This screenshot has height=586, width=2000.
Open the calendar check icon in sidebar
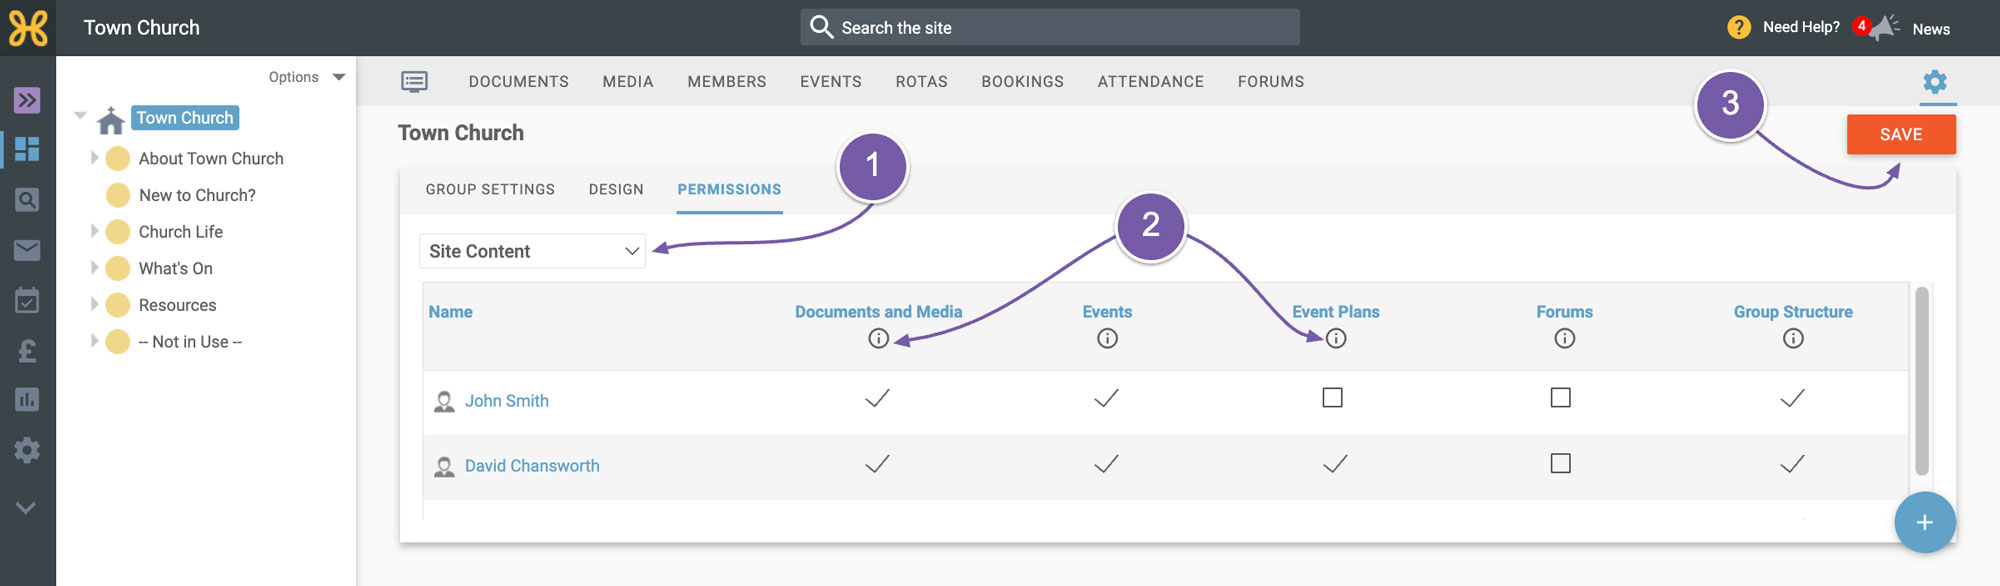pyautogui.click(x=27, y=300)
